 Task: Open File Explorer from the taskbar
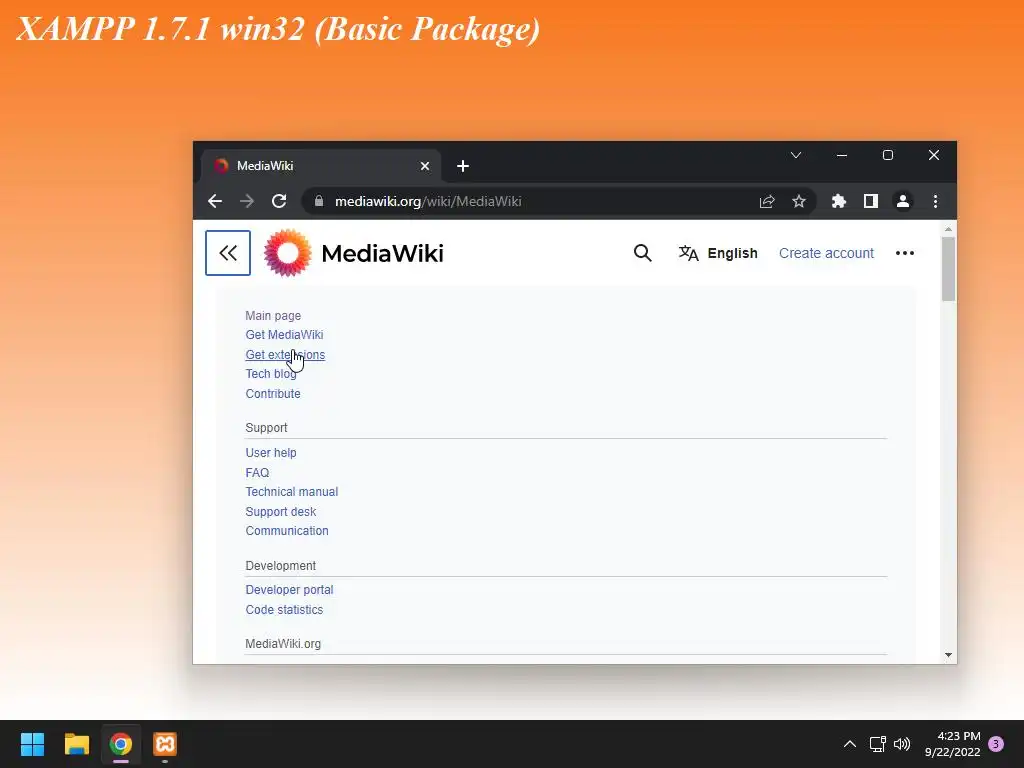click(x=76, y=744)
